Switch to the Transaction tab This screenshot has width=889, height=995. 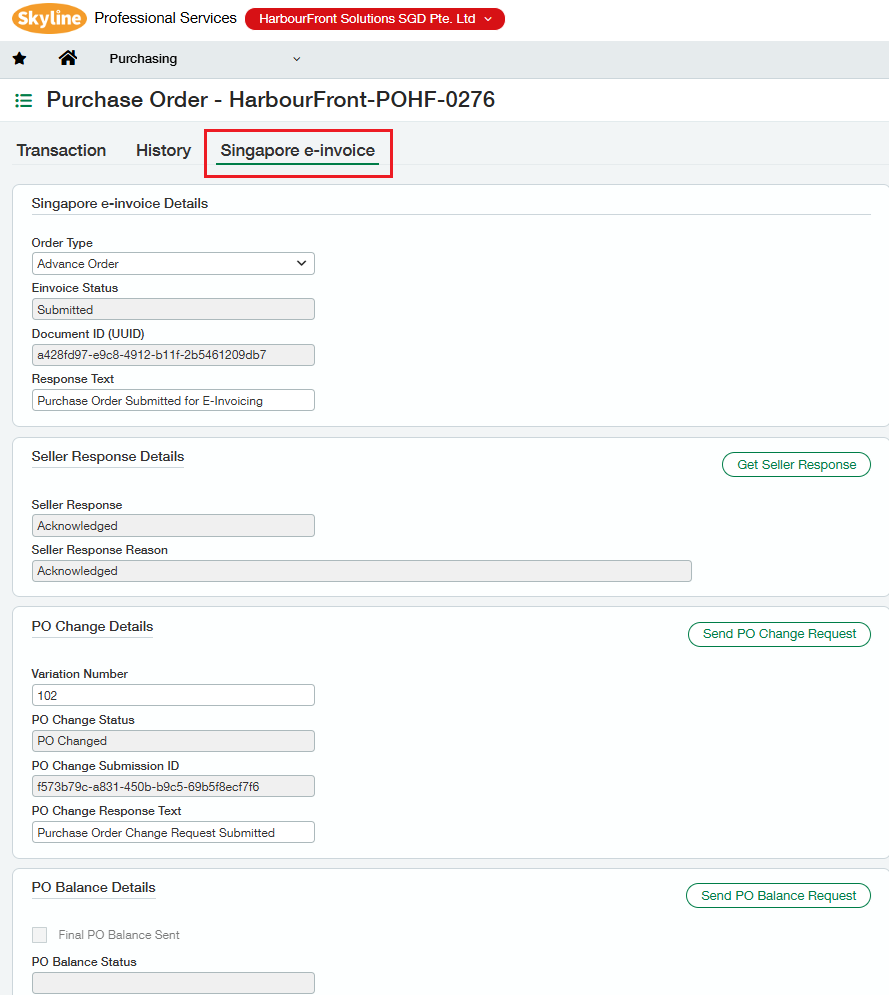coord(62,150)
